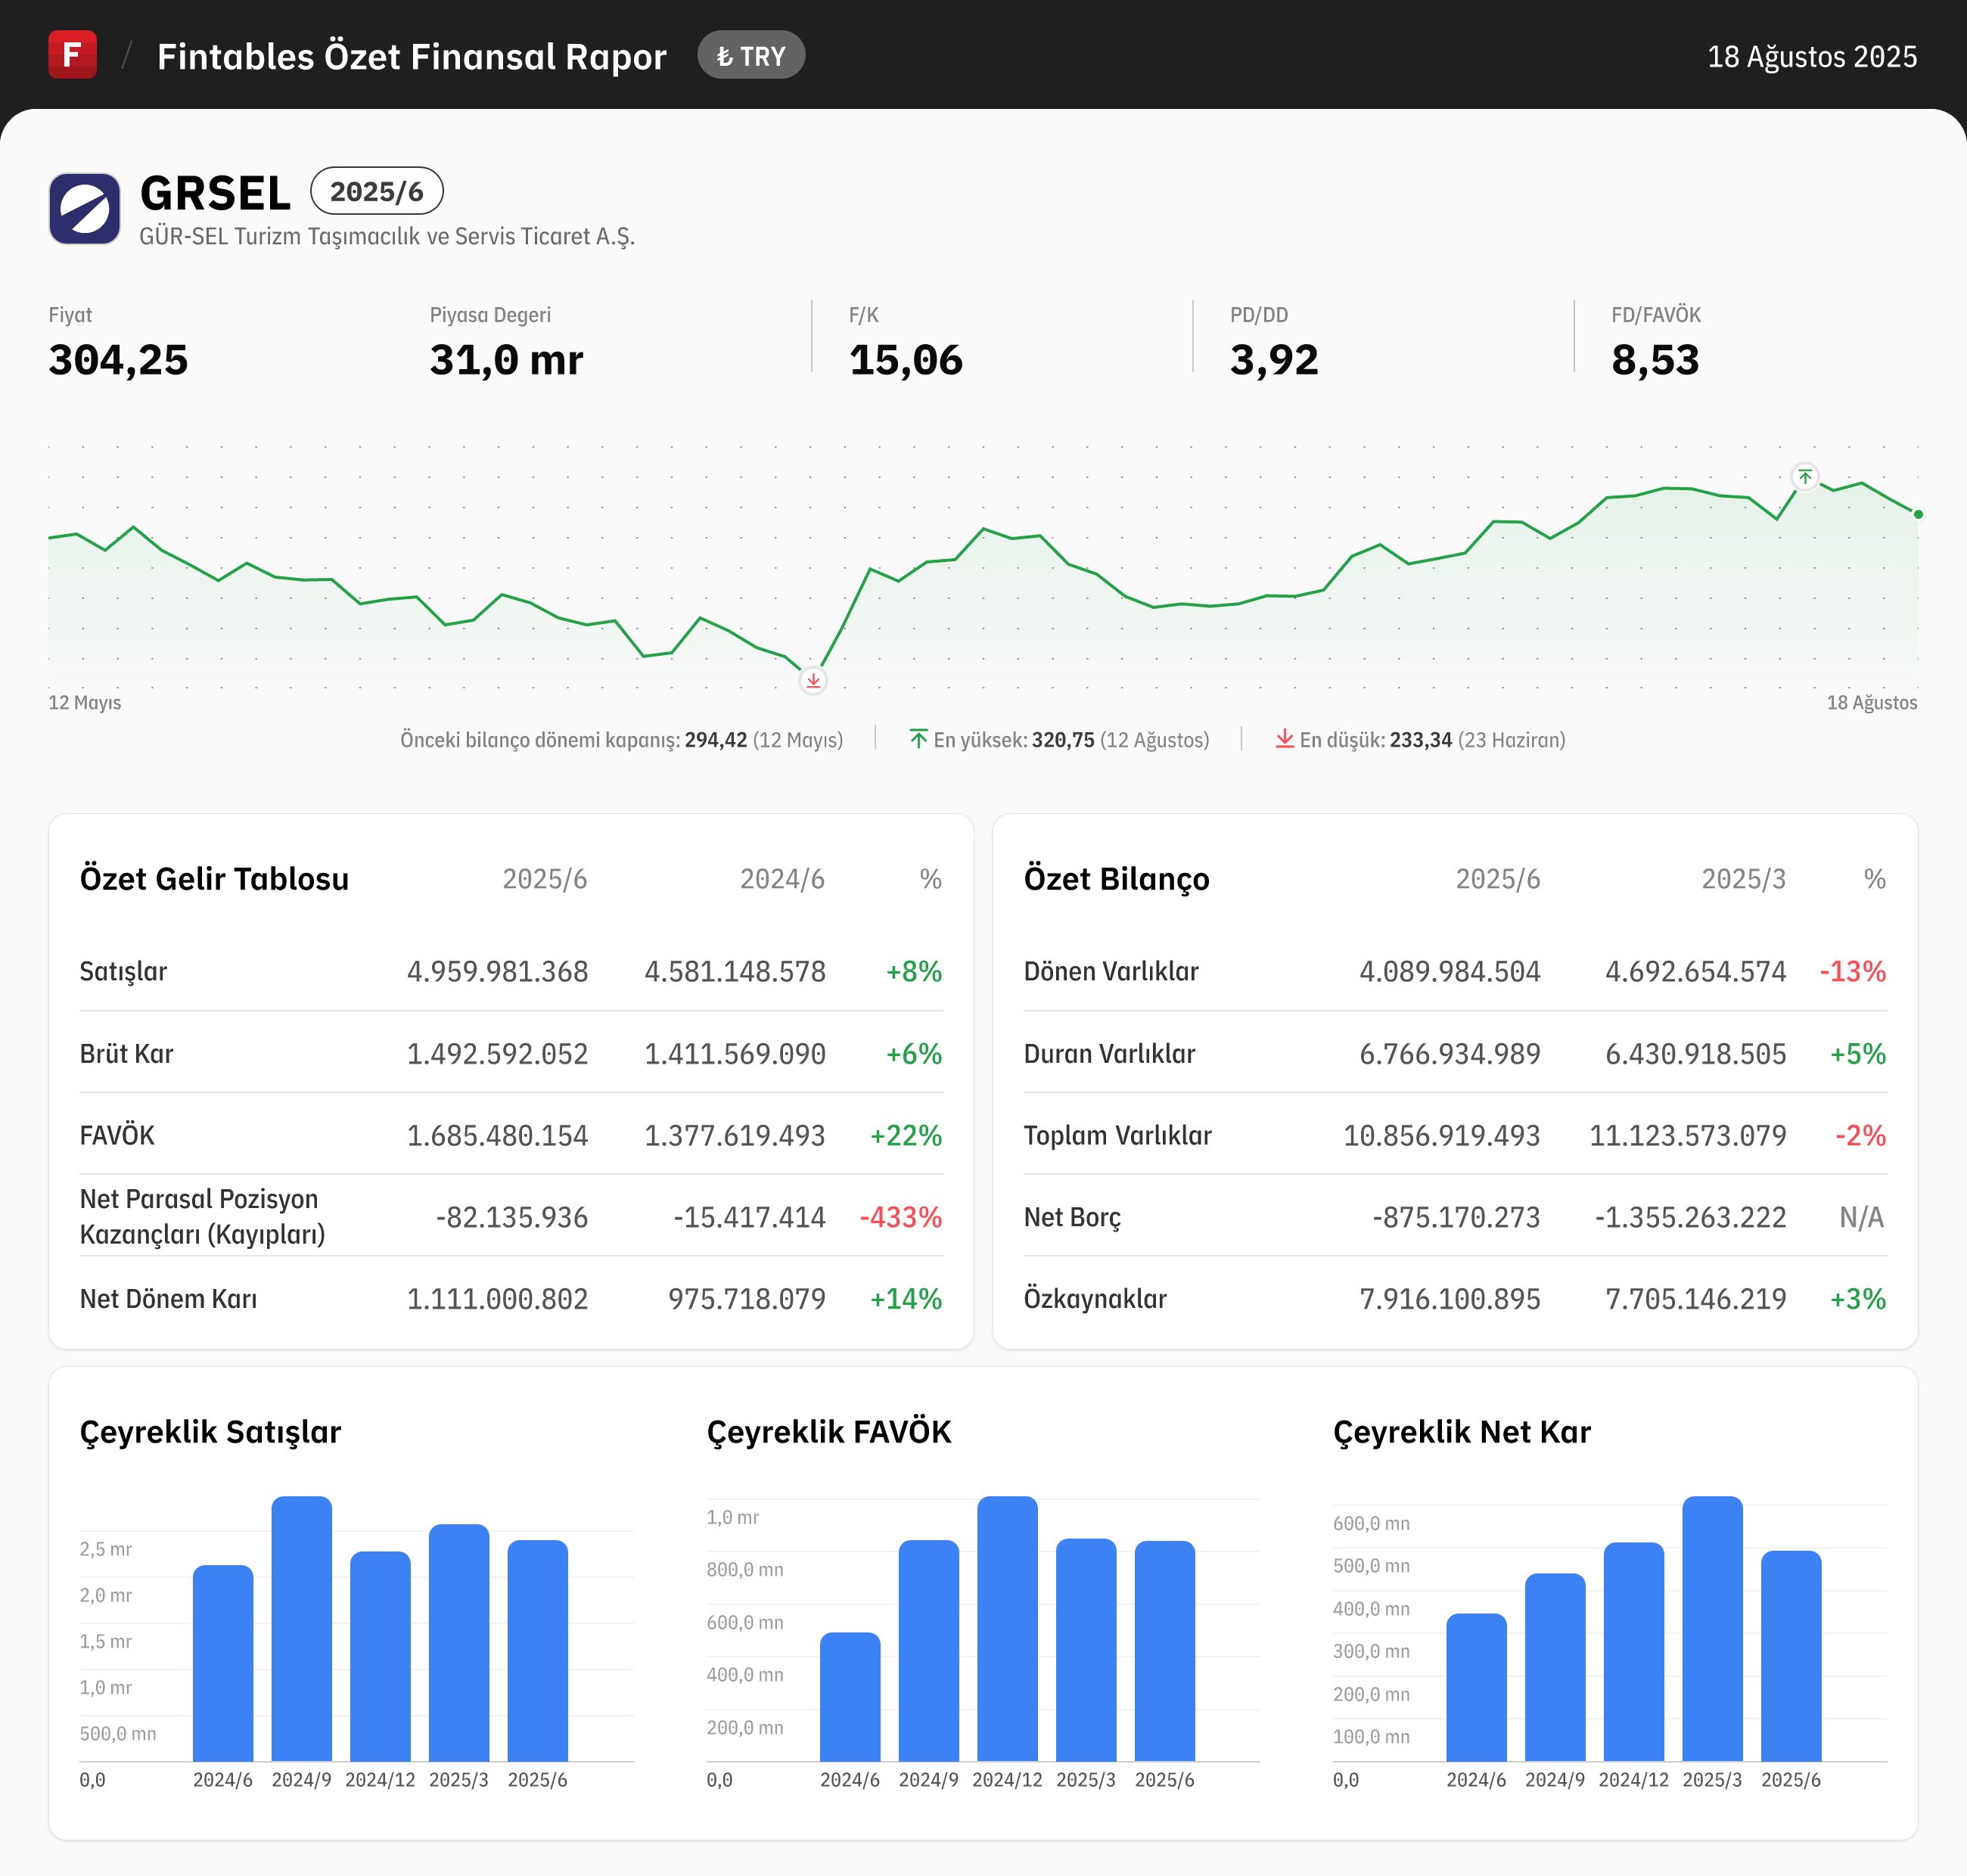
Task: Click the red Fintables F logo
Action: [x=72, y=55]
